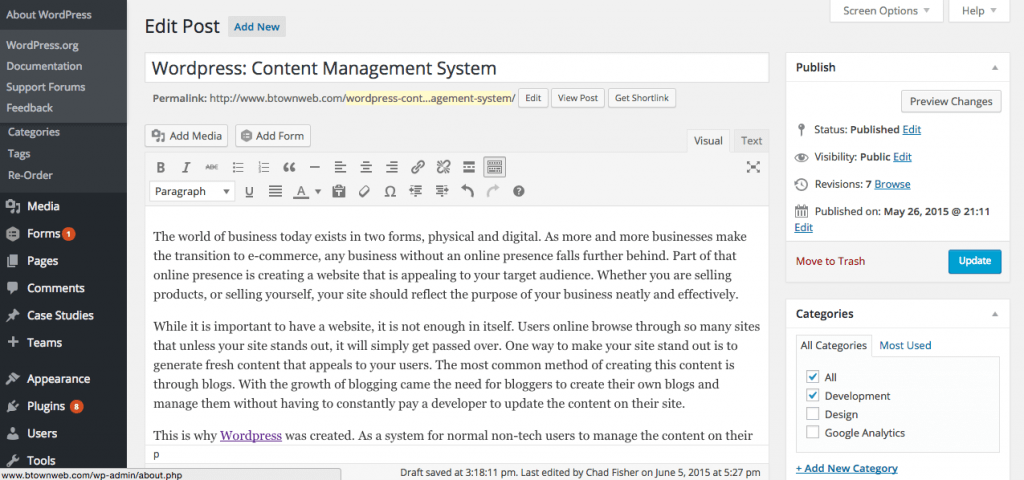Click the Get Shortlink button
The height and width of the screenshot is (480, 1024).
(642, 98)
